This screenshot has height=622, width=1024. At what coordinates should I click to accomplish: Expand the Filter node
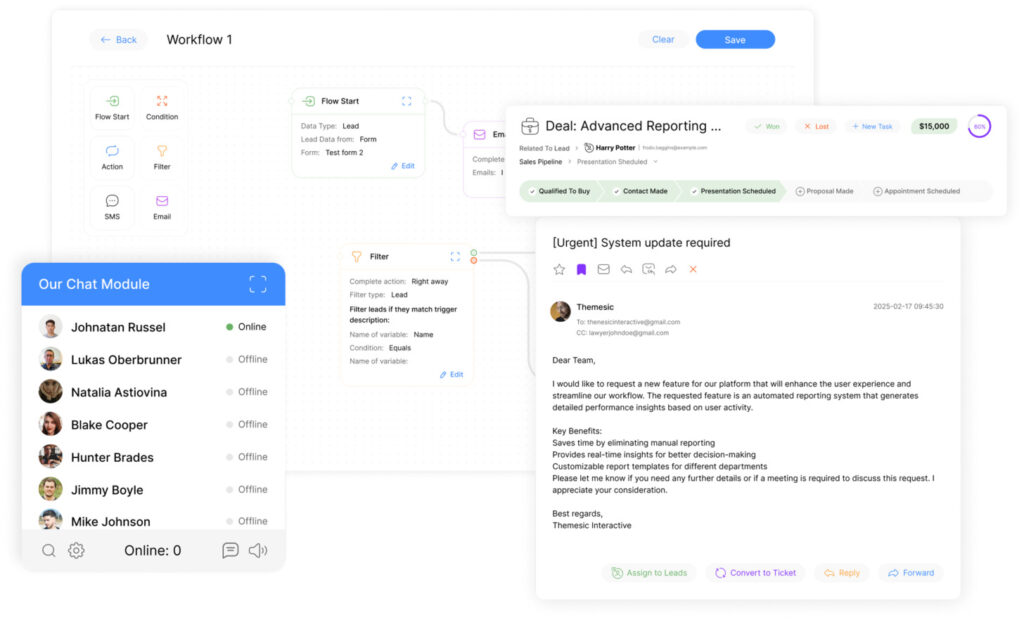(455, 257)
